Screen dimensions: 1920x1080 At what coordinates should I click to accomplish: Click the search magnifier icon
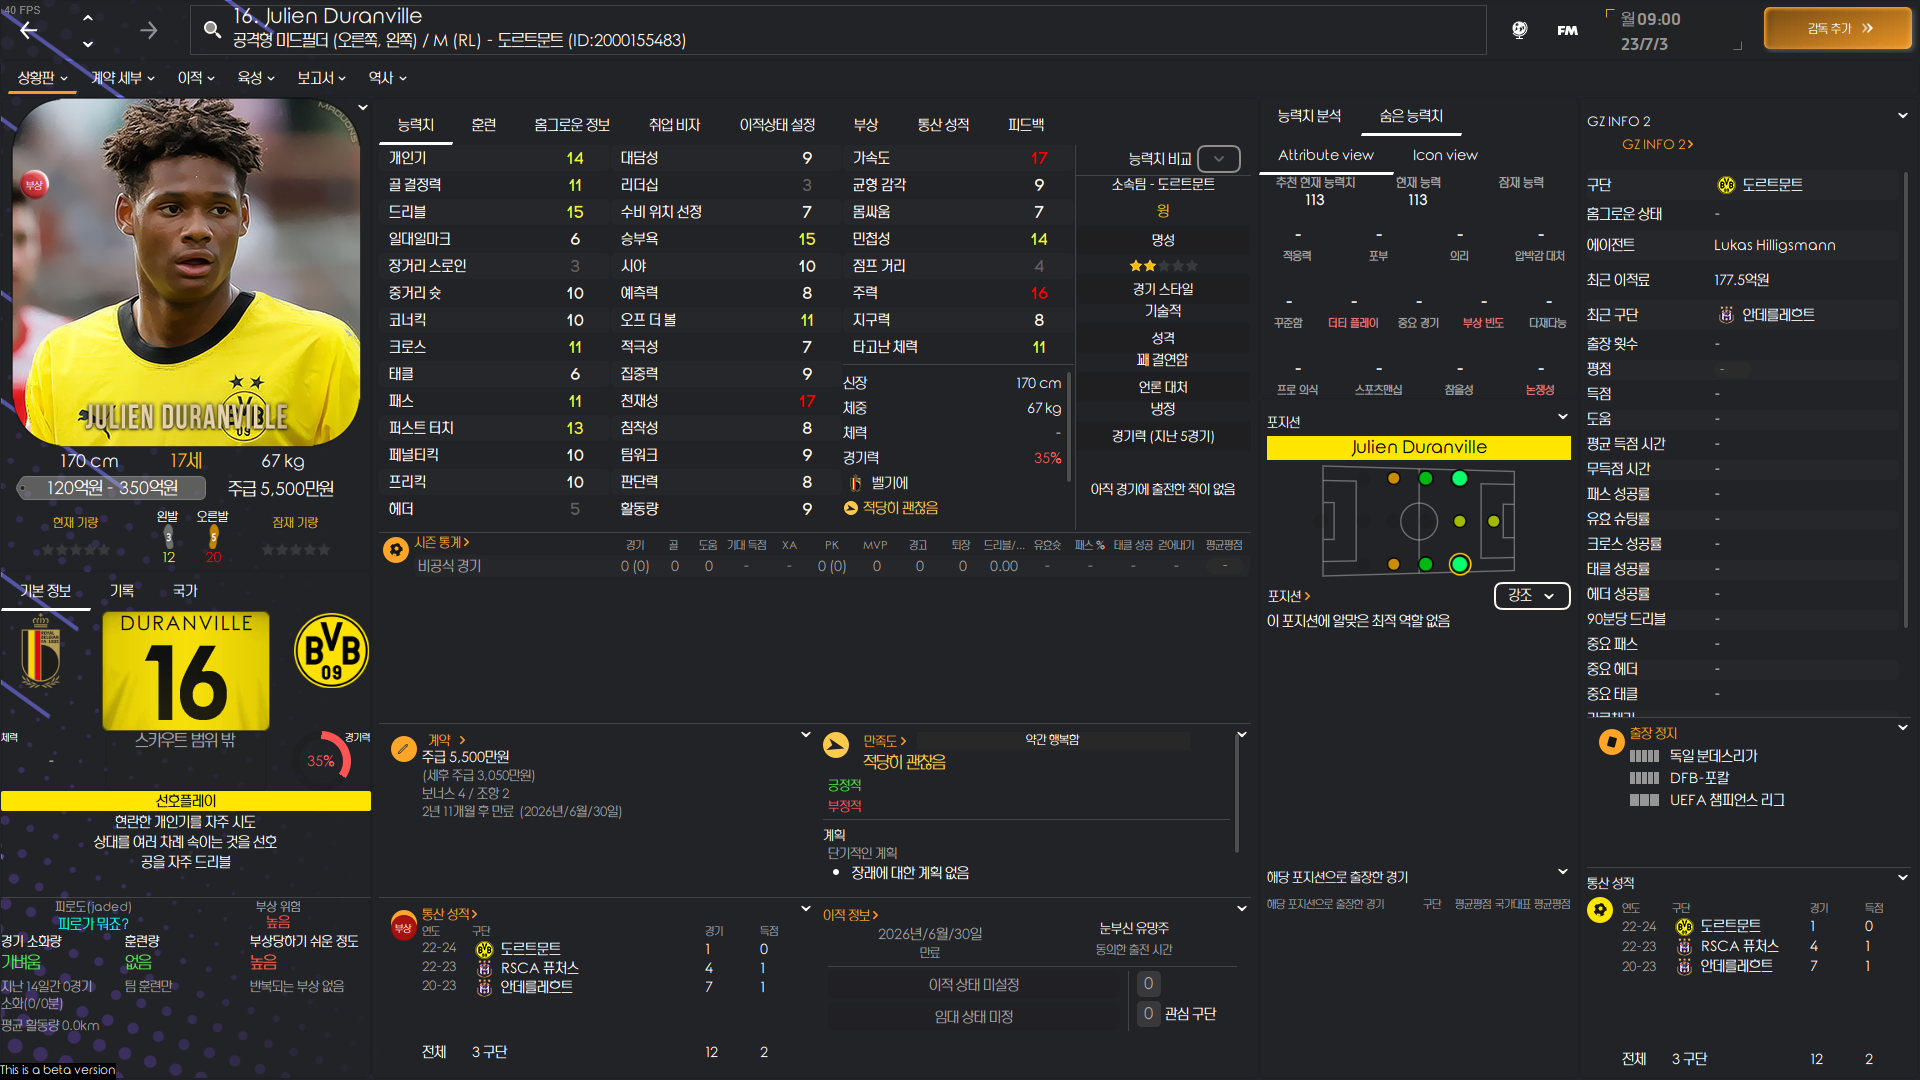pyautogui.click(x=212, y=30)
